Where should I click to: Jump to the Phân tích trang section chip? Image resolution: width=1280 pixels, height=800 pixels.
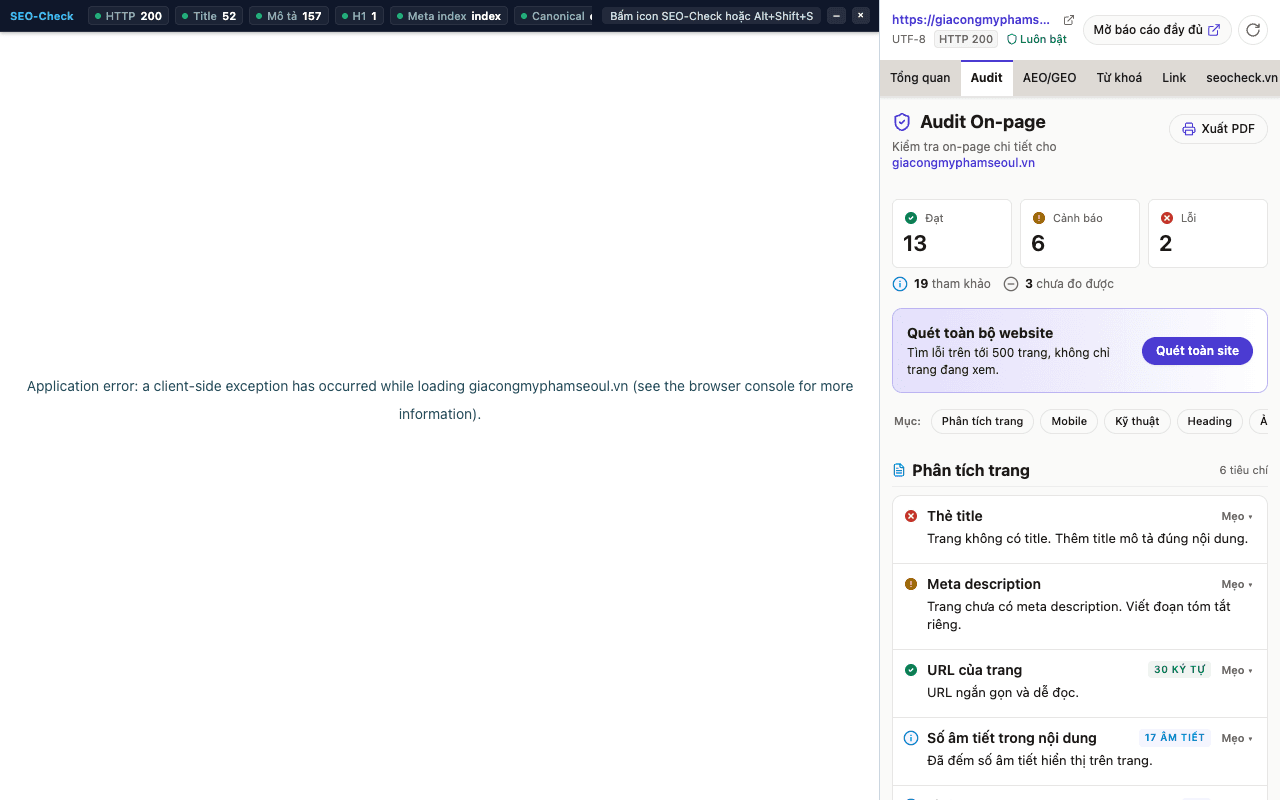[982, 421]
